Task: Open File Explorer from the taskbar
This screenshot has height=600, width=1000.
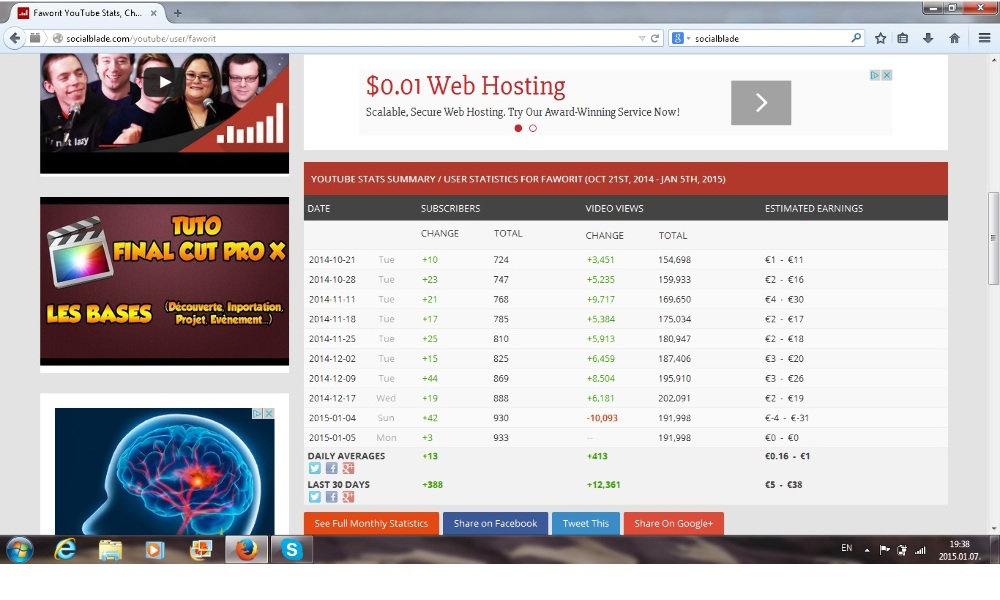Action: [x=110, y=550]
